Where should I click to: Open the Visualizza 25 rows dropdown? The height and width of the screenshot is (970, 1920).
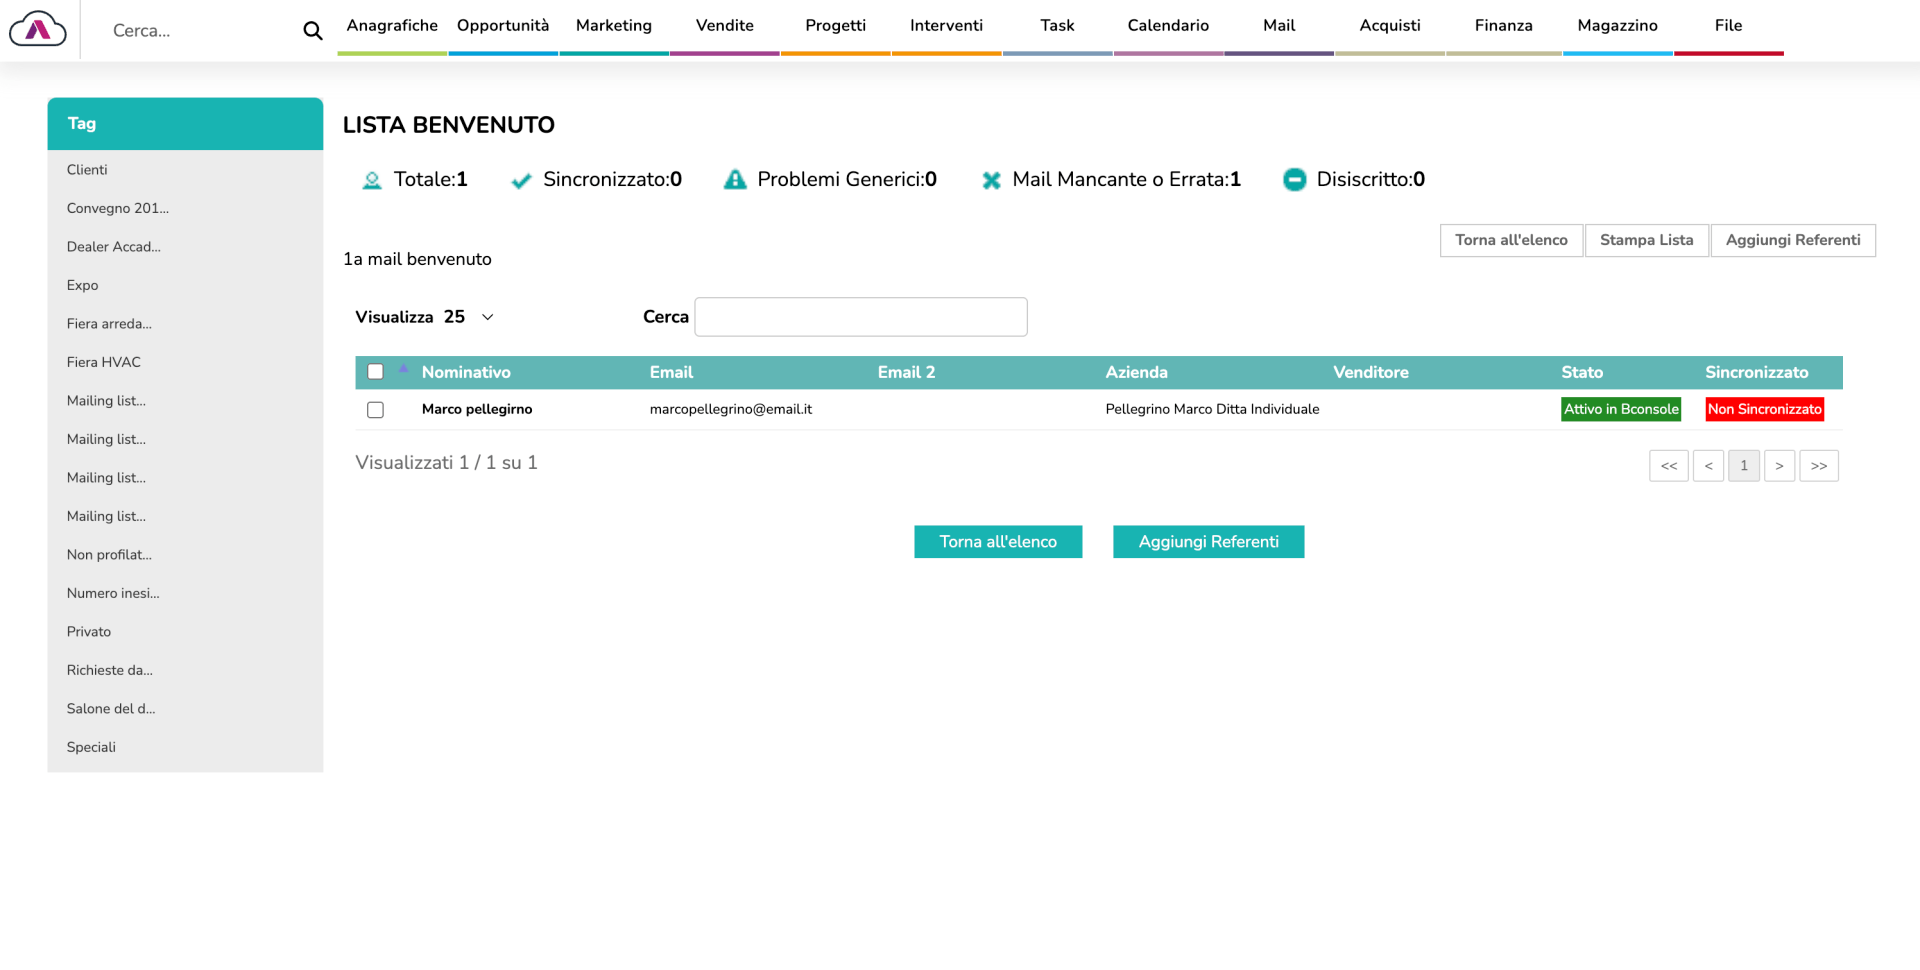tap(469, 317)
